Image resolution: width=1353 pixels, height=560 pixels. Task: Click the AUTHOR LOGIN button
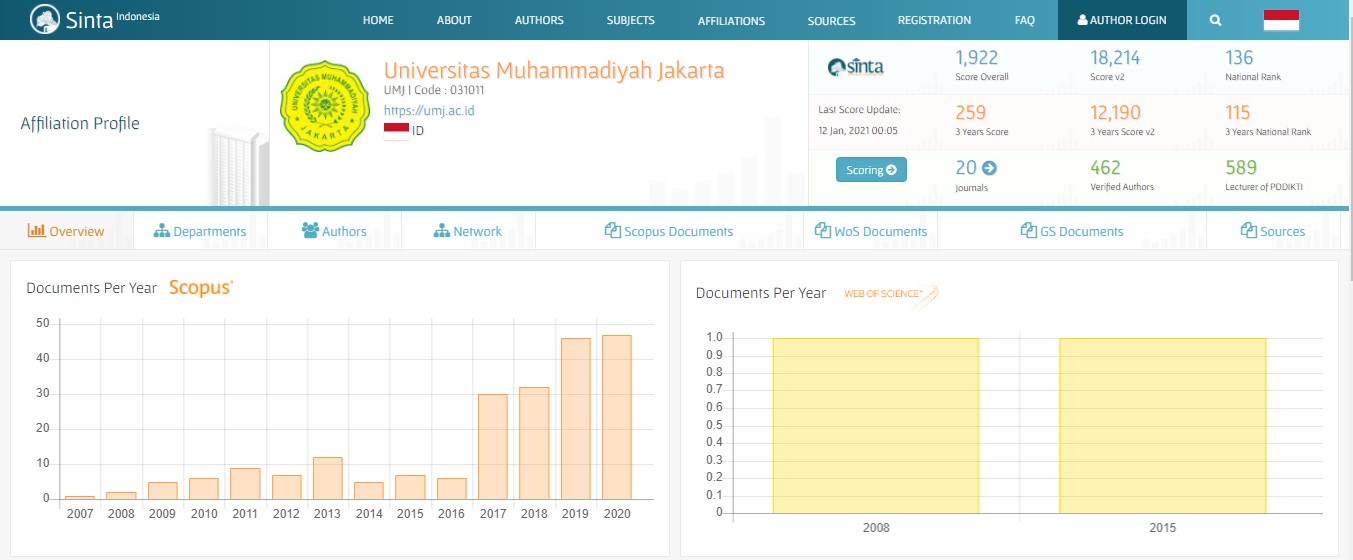(x=1121, y=20)
